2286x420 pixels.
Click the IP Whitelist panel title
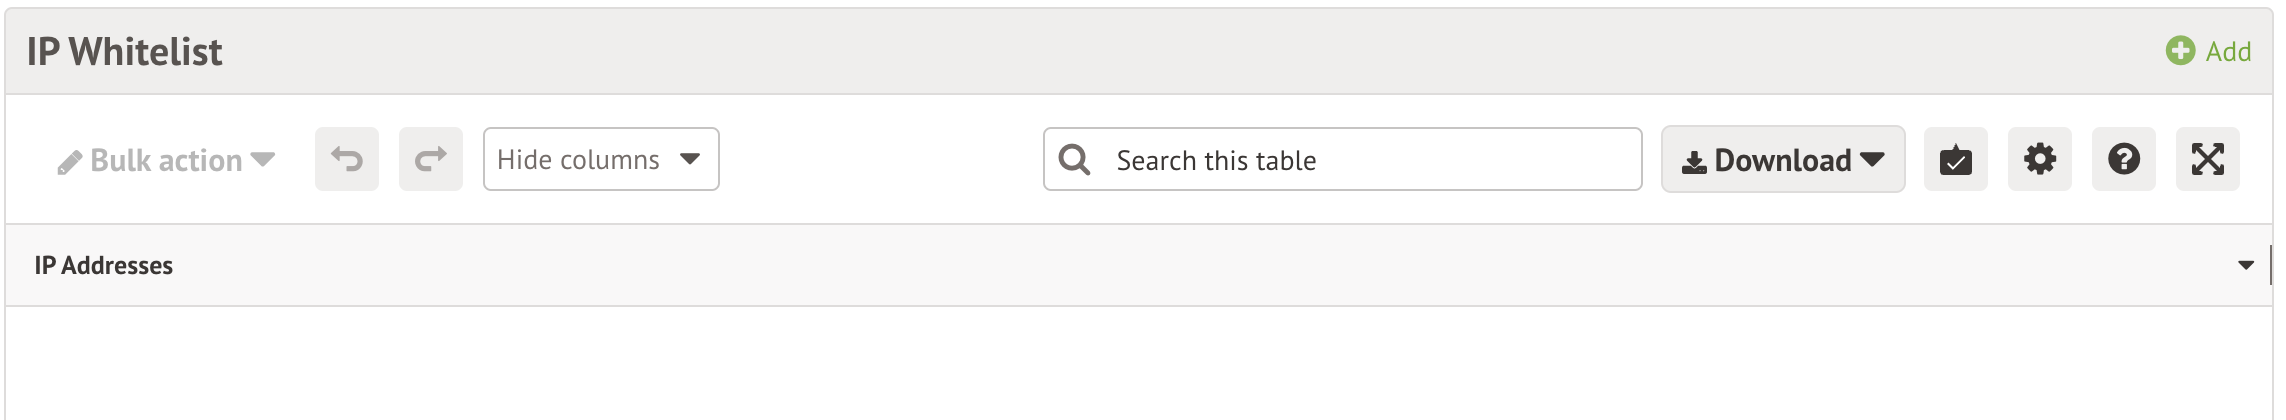(x=125, y=52)
